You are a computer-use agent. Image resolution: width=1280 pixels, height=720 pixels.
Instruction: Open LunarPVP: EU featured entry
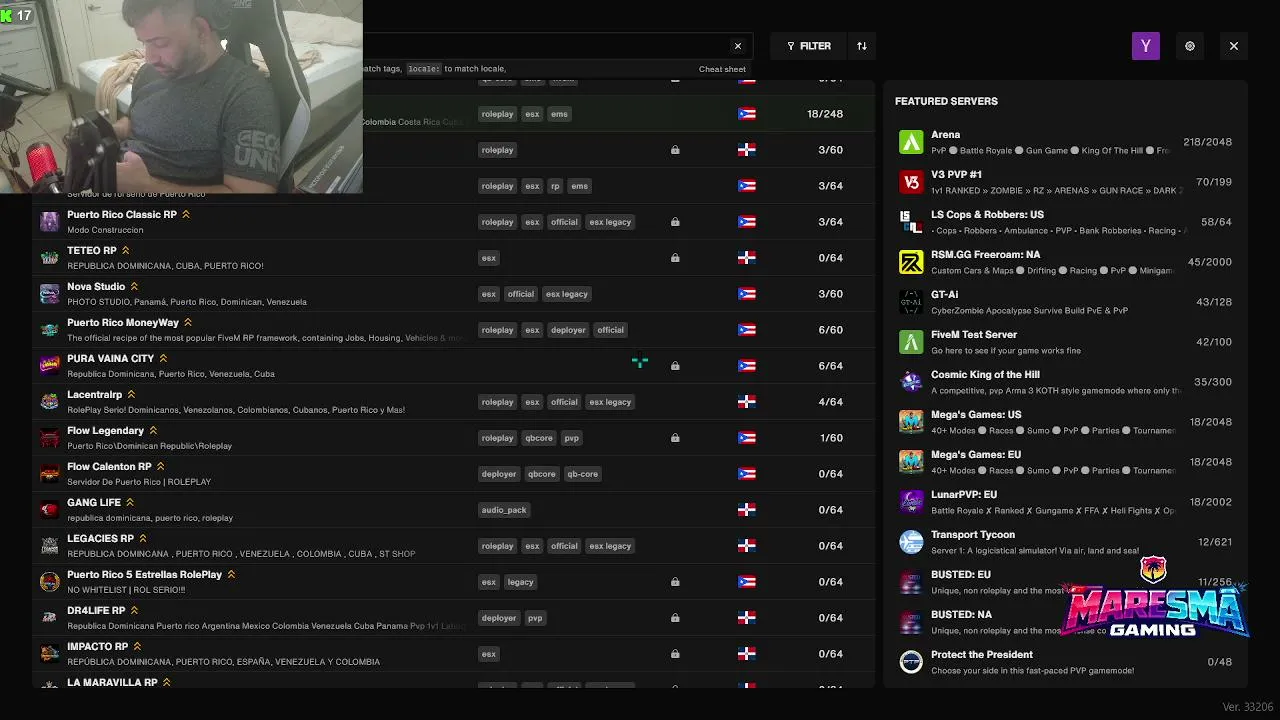point(1065,502)
